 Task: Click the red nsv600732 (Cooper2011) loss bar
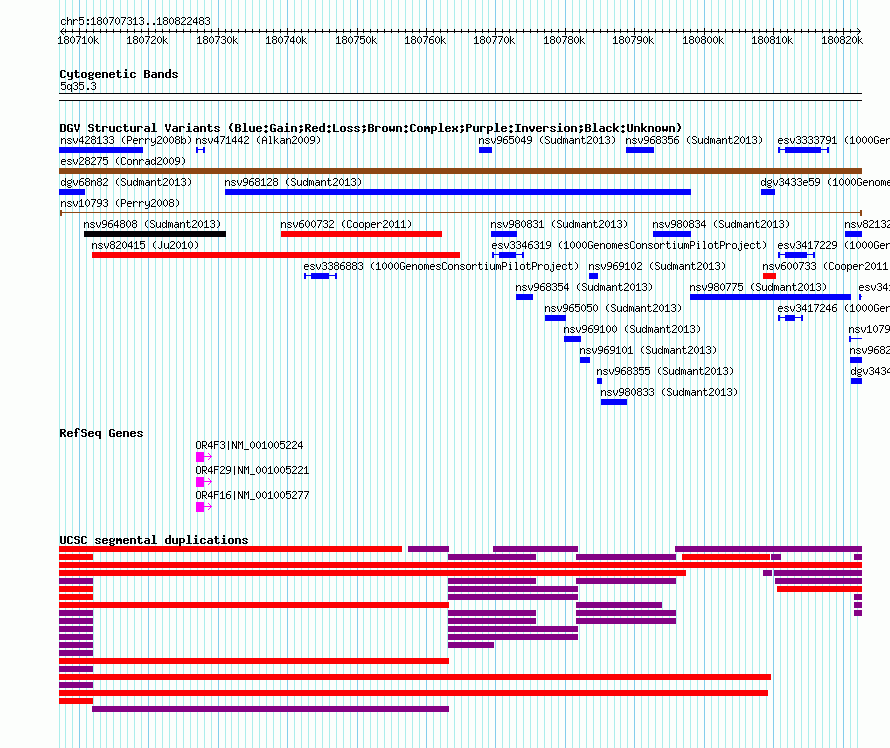click(x=361, y=234)
